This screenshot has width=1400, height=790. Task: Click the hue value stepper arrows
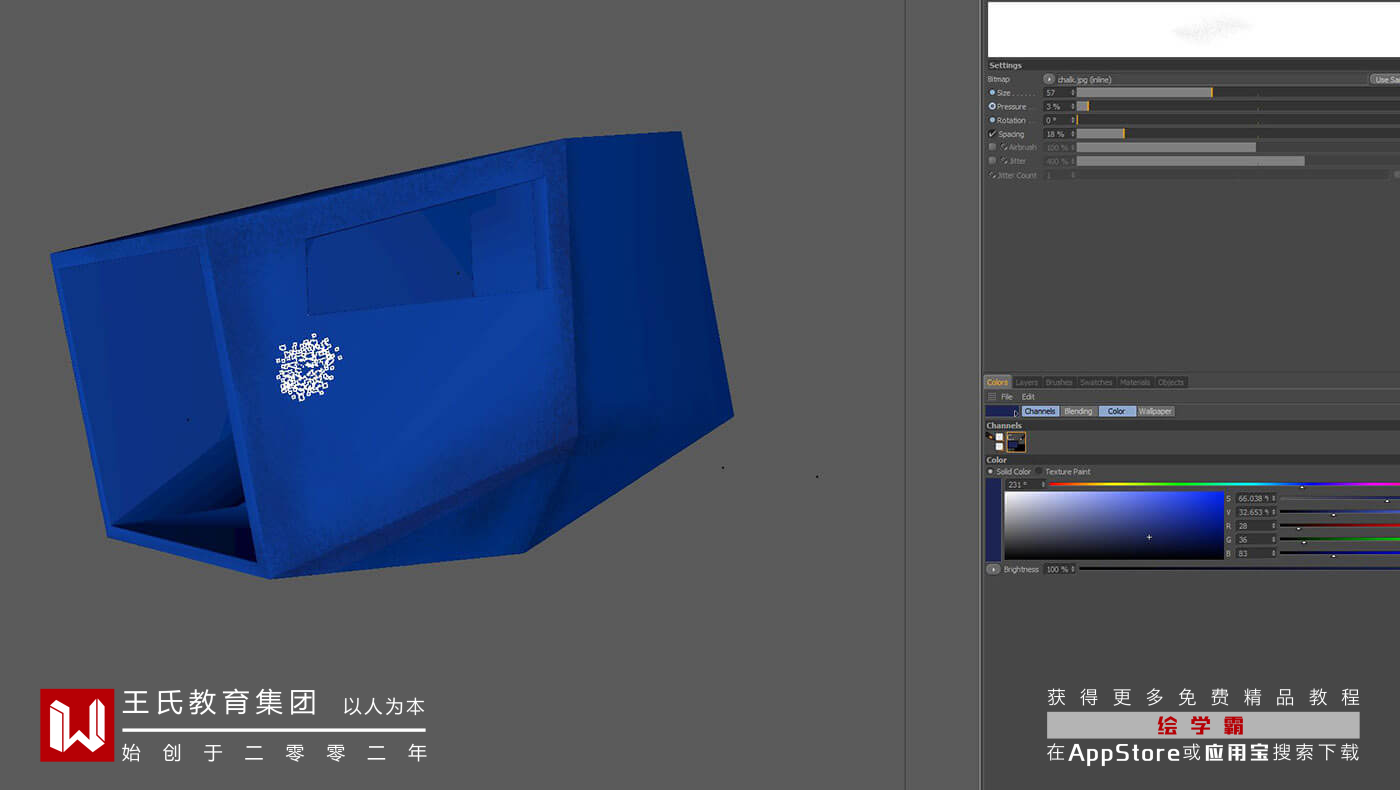1043,484
